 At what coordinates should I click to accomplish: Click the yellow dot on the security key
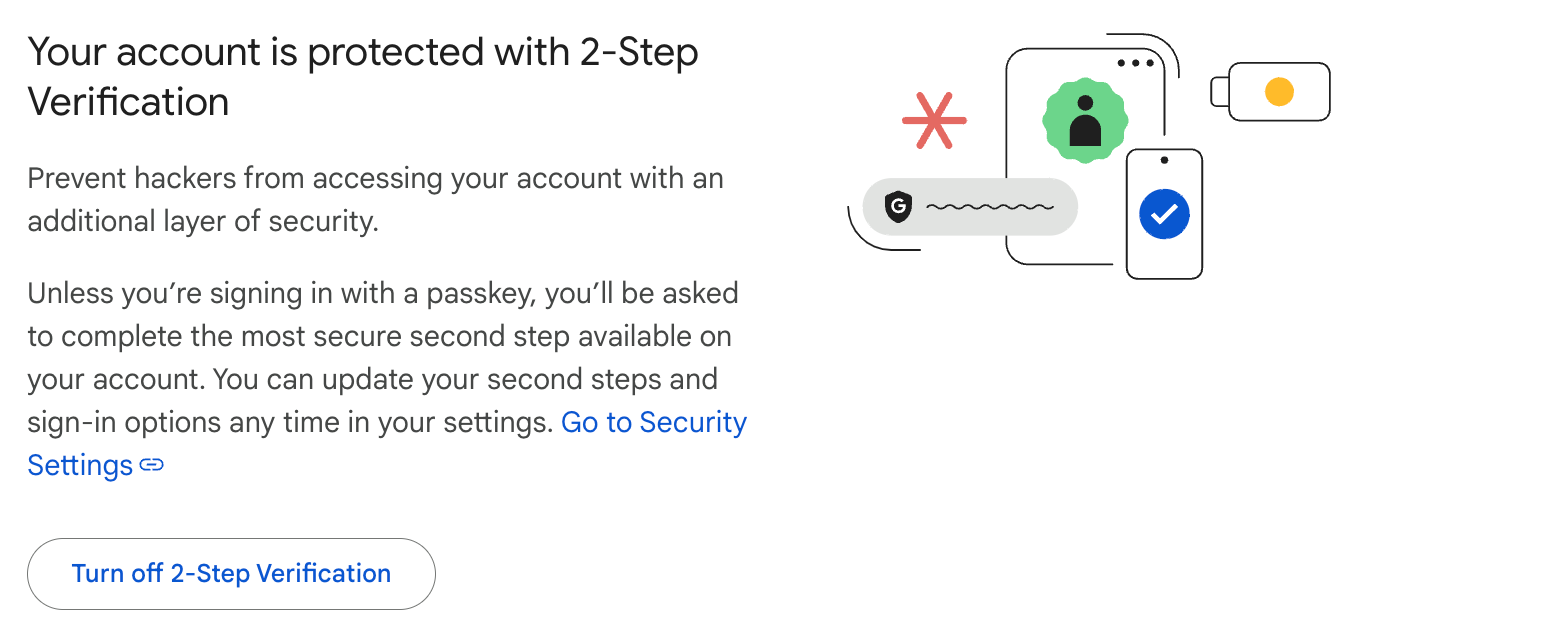tap(1279, 92)
